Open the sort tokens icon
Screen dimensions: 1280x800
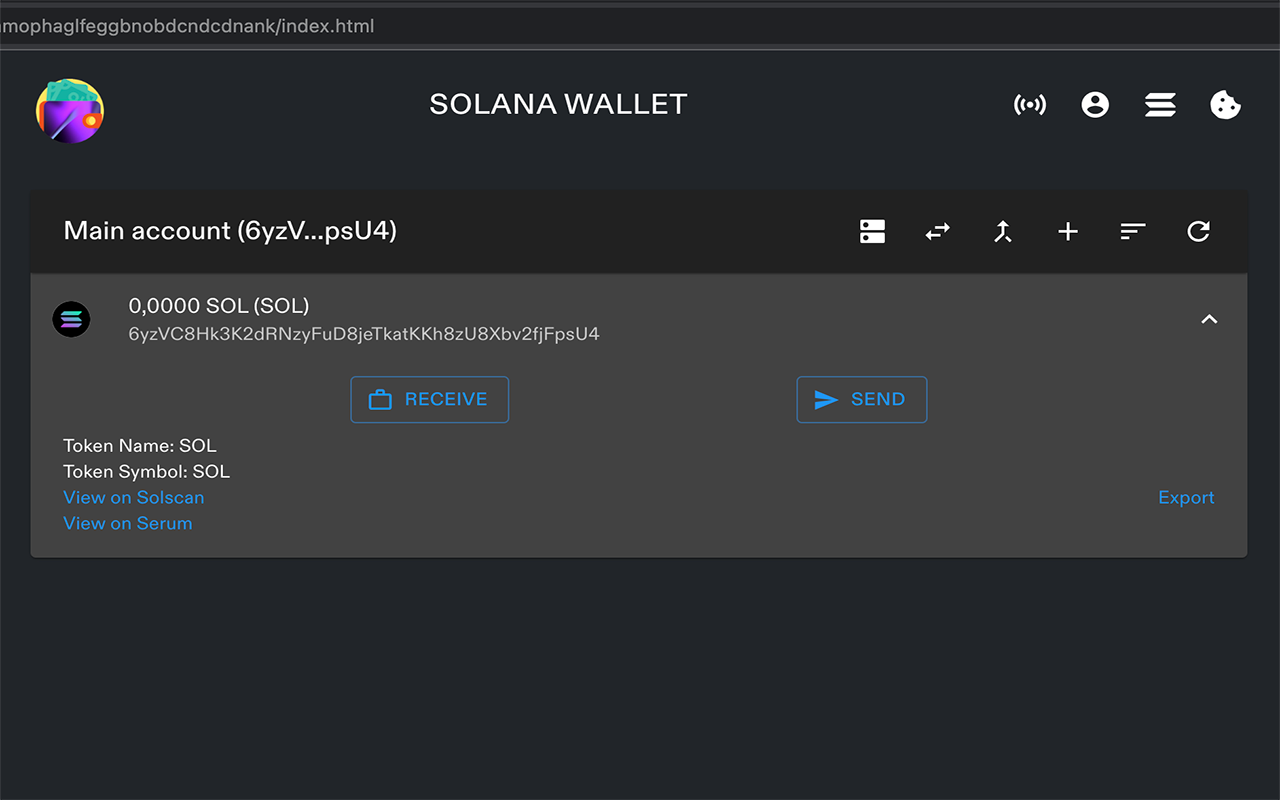tap(1133, 231)
